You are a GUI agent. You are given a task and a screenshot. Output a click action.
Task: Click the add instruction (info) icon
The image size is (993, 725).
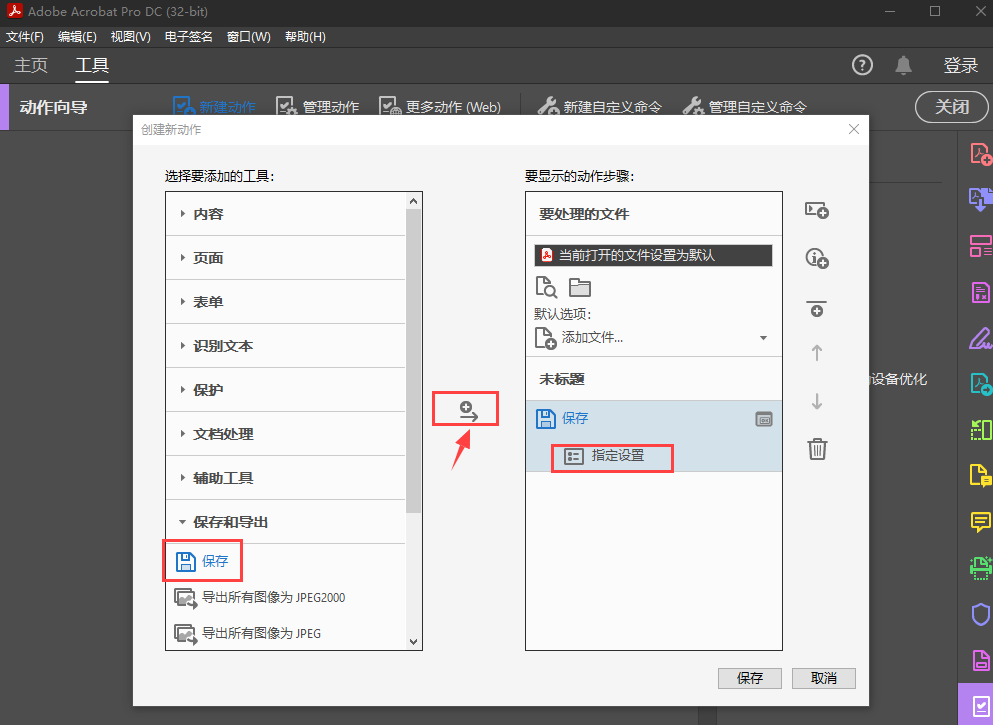(x=817, y=259)
